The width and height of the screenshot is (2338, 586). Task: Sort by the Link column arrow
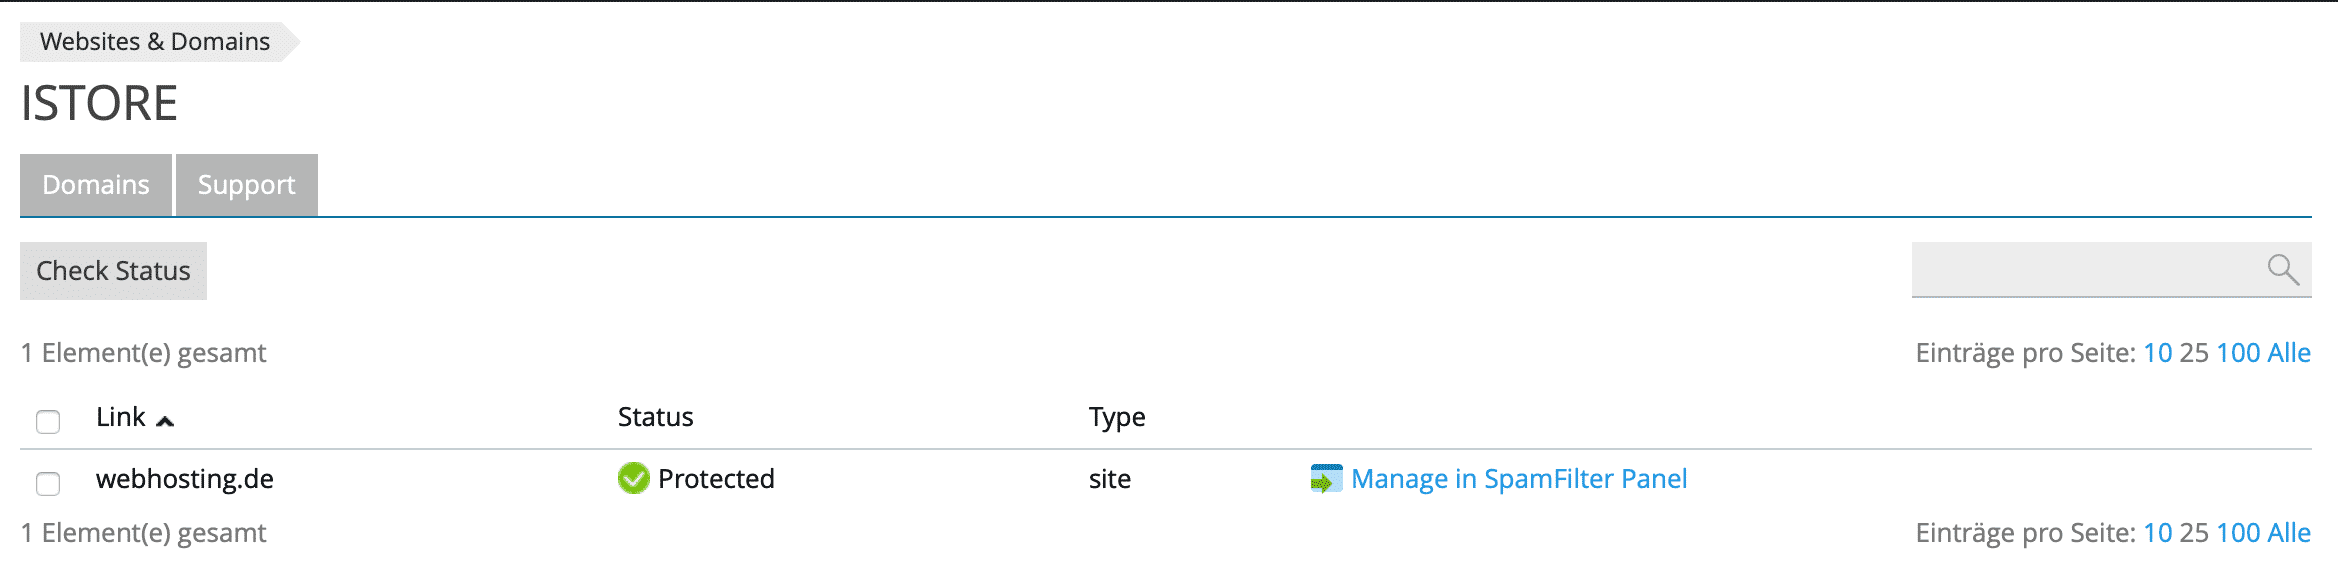tap(165, 421)
